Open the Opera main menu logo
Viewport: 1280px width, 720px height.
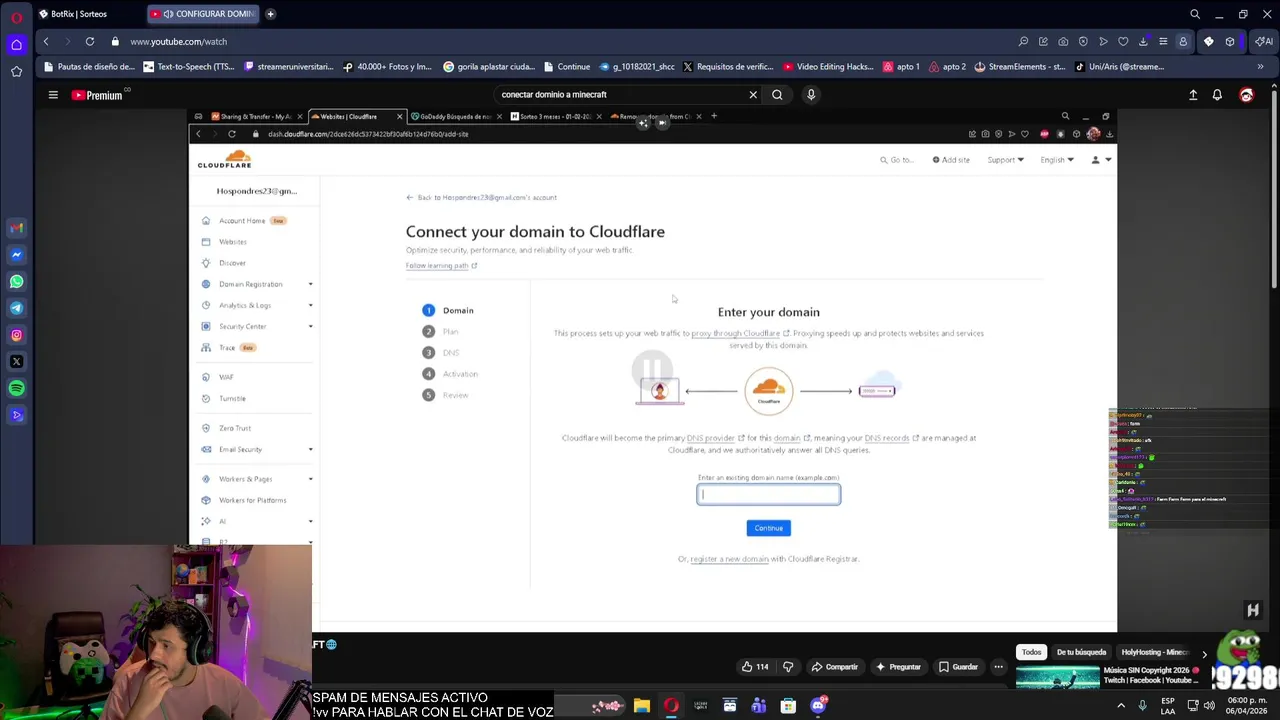[x=16, y=18]
